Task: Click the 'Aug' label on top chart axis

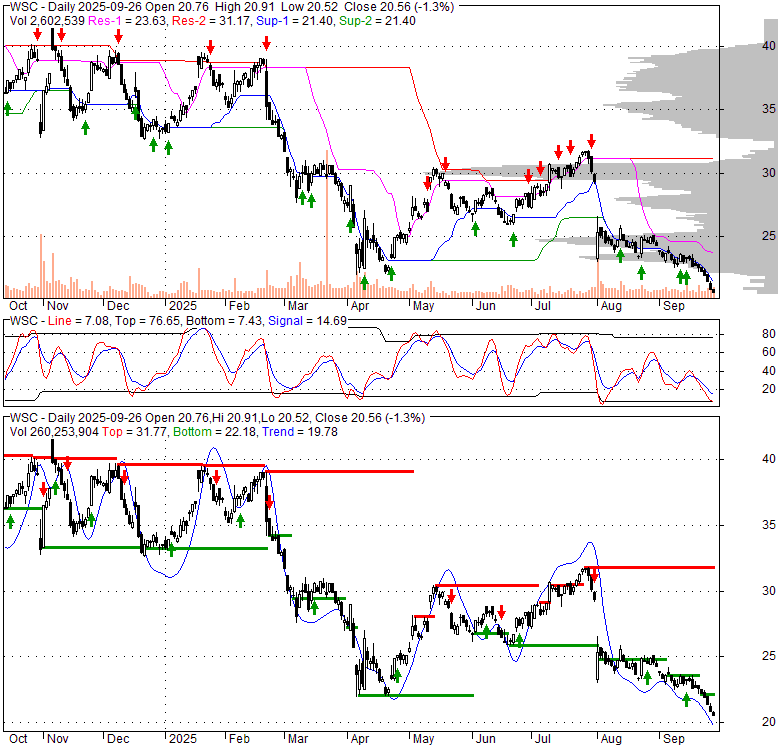Action: (611, 306)
